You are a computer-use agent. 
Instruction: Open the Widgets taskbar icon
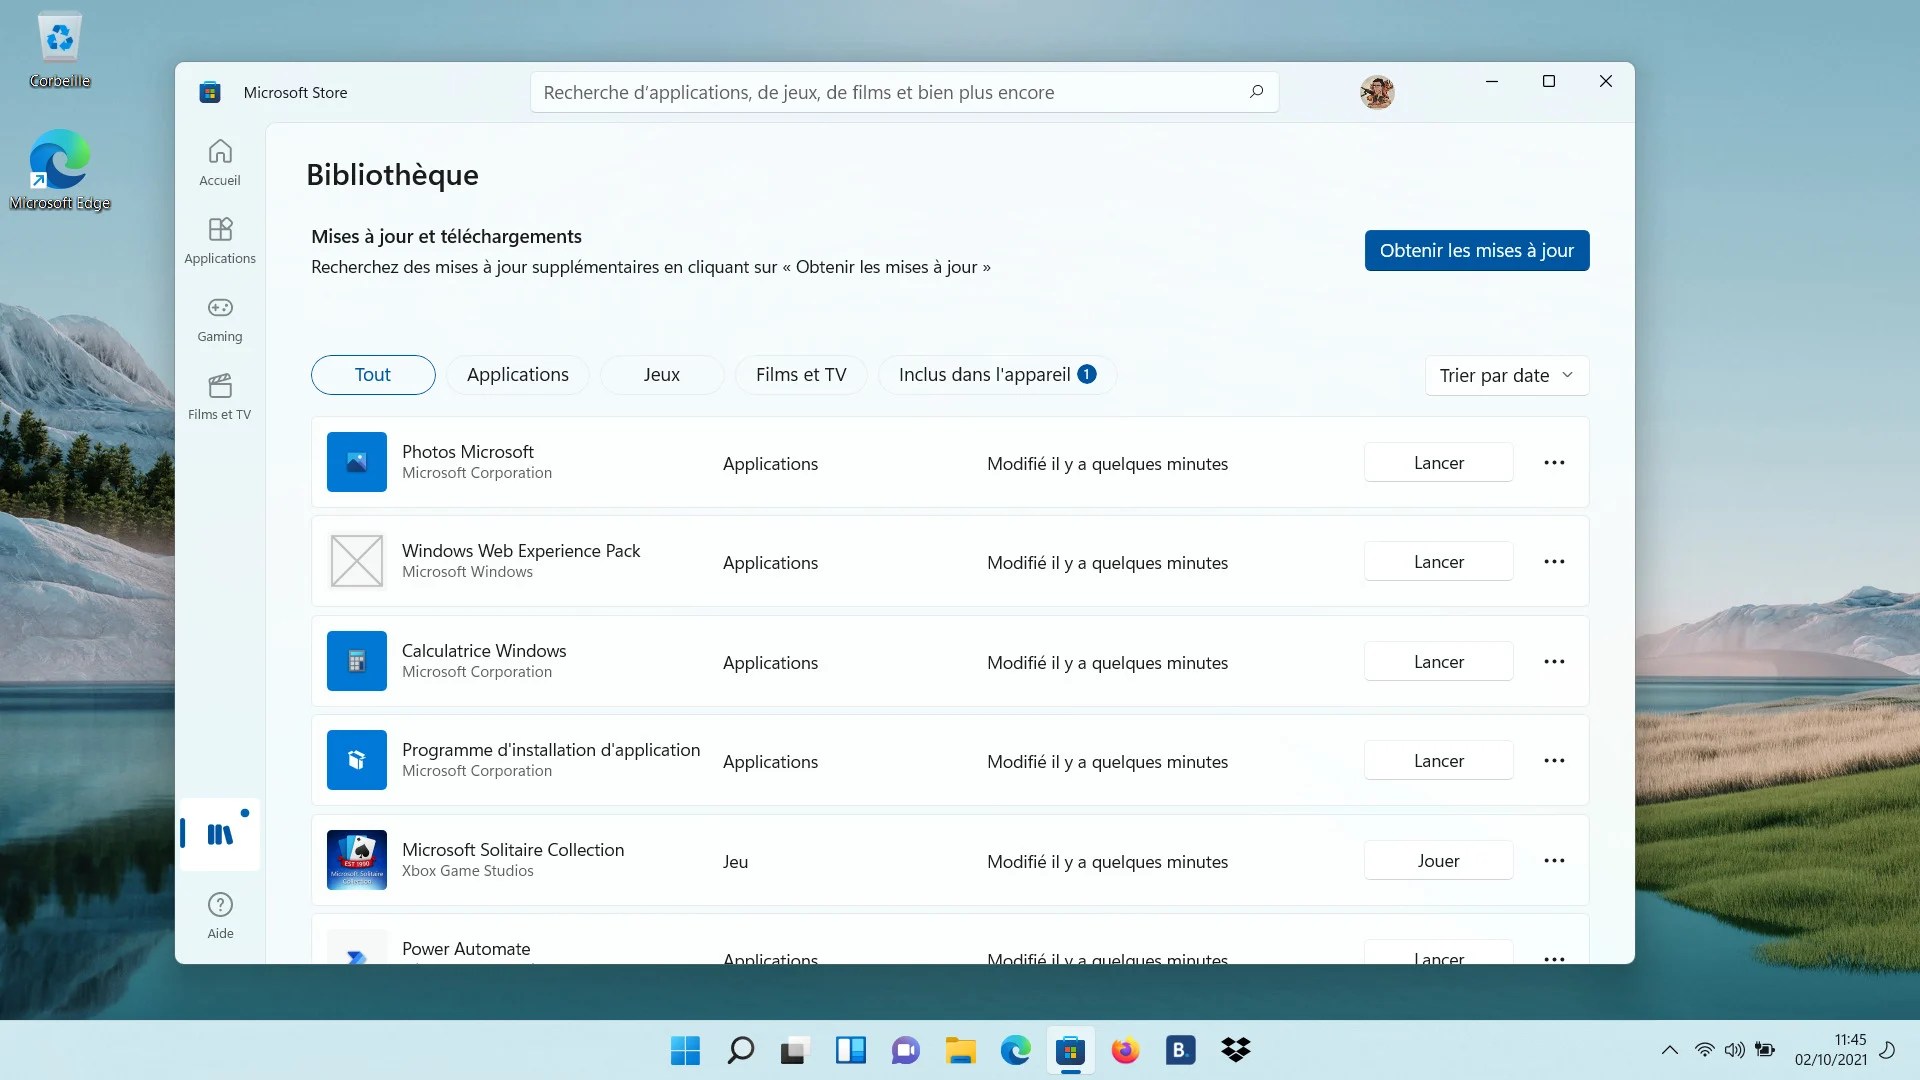tap(850, 1050)
